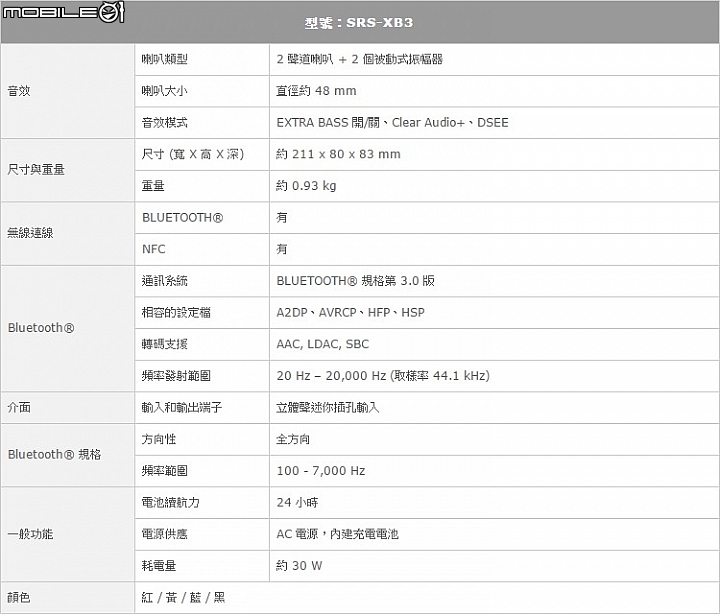
Task: Click the 耗電量 label
Action: [159, 566]
